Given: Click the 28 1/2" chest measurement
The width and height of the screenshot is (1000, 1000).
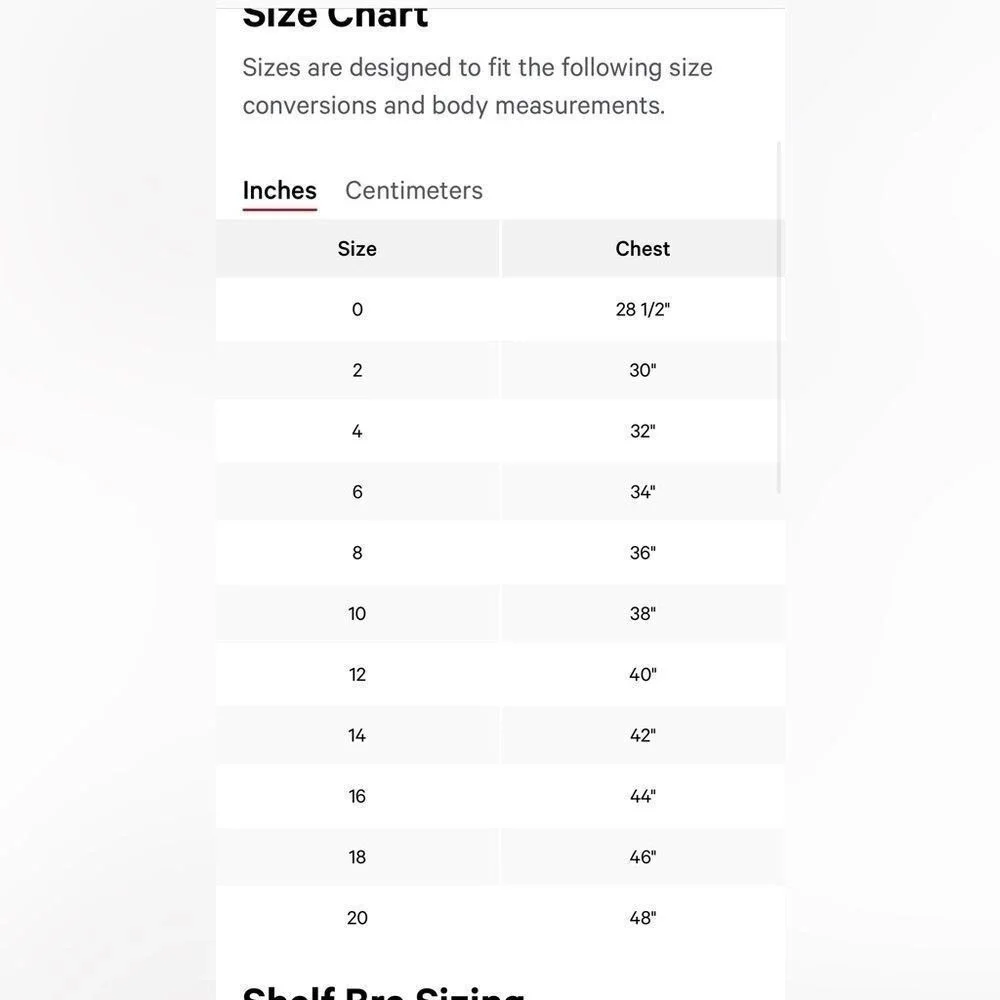Looking at the screenshot, I should [642, 309].
